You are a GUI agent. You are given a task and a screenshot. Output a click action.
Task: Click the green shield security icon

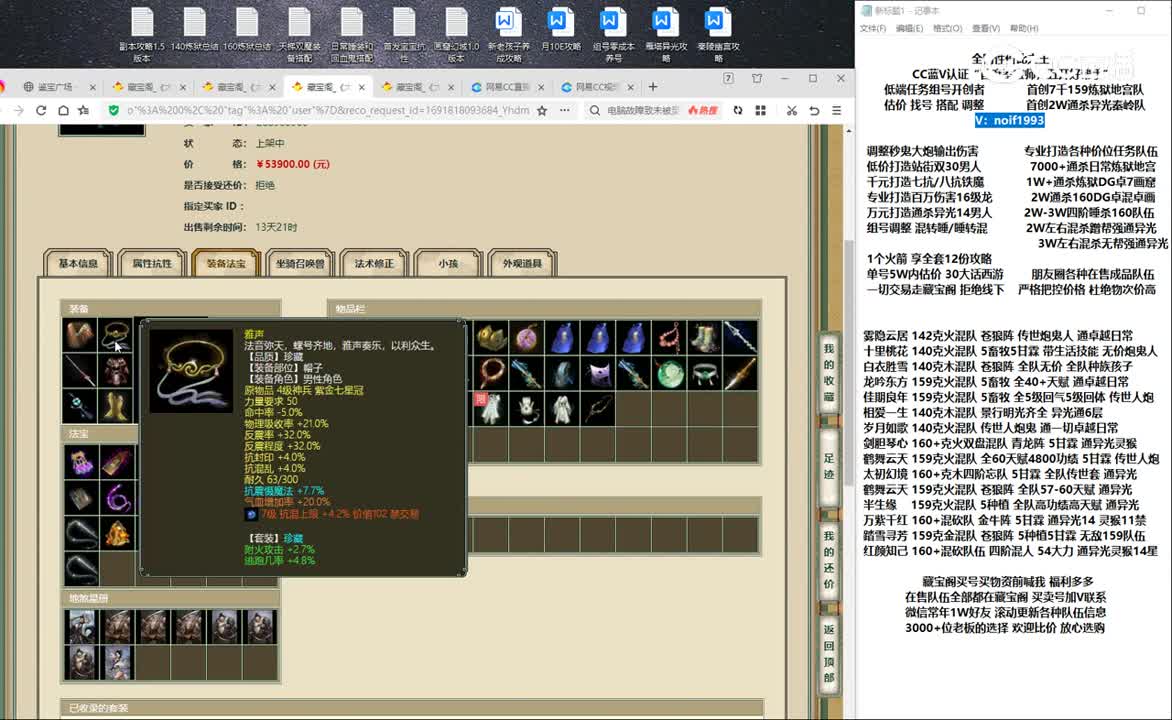pyautogui.click(x=114, y=110)
